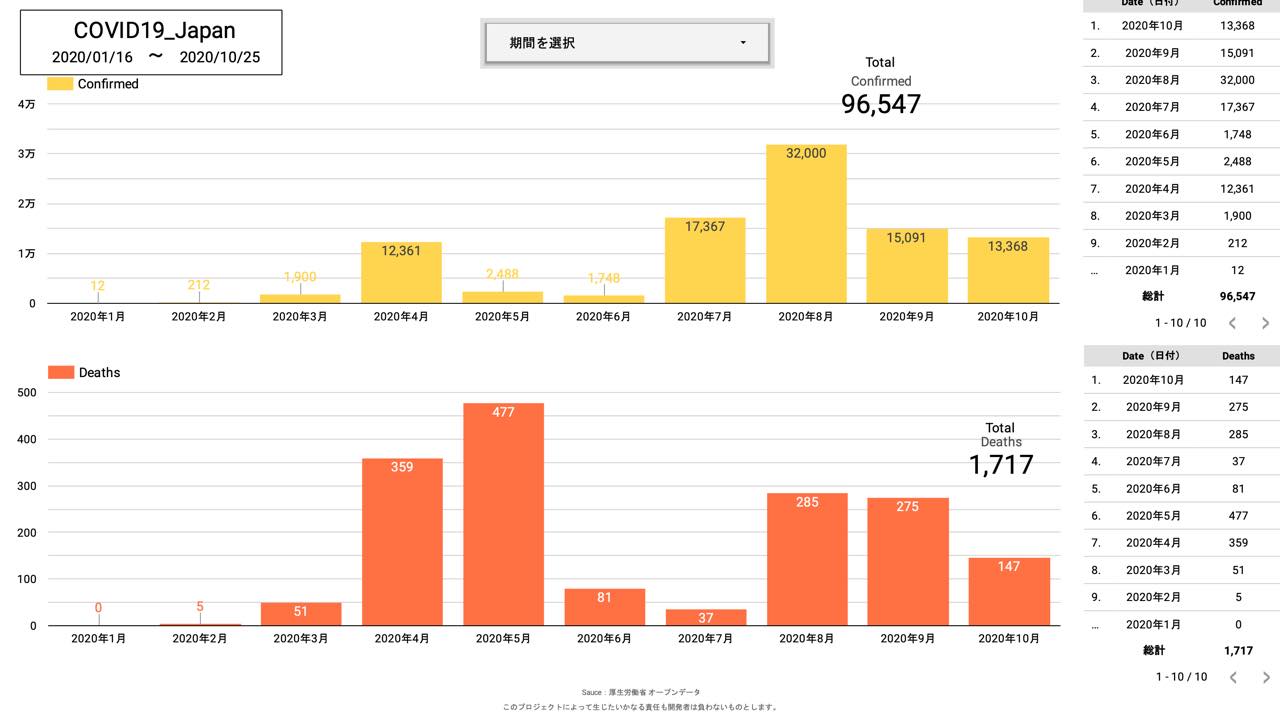Sort table by the Deaths column header
The width and height of the screenshot is (1280, 720).
[1237, 355]
